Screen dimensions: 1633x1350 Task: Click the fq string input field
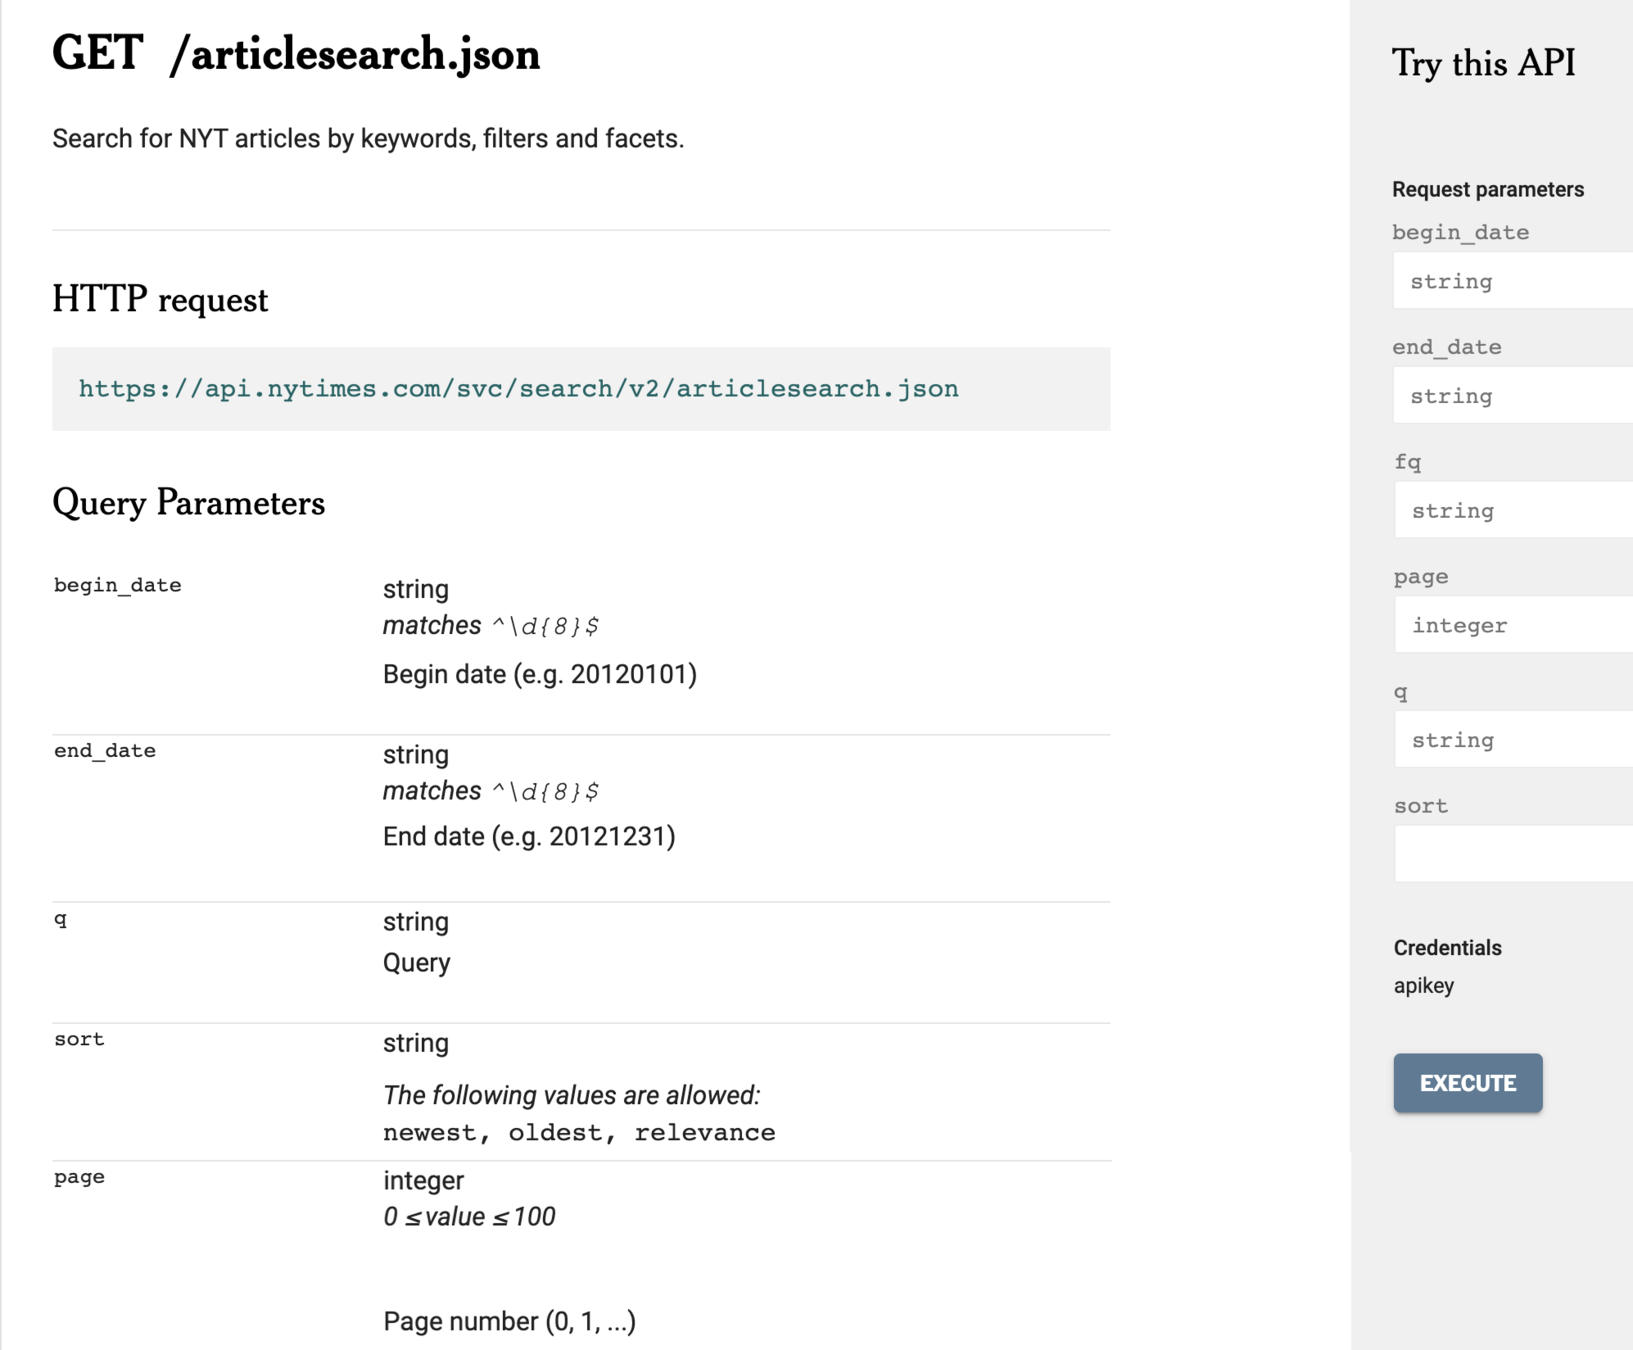tap(1514, 510)
